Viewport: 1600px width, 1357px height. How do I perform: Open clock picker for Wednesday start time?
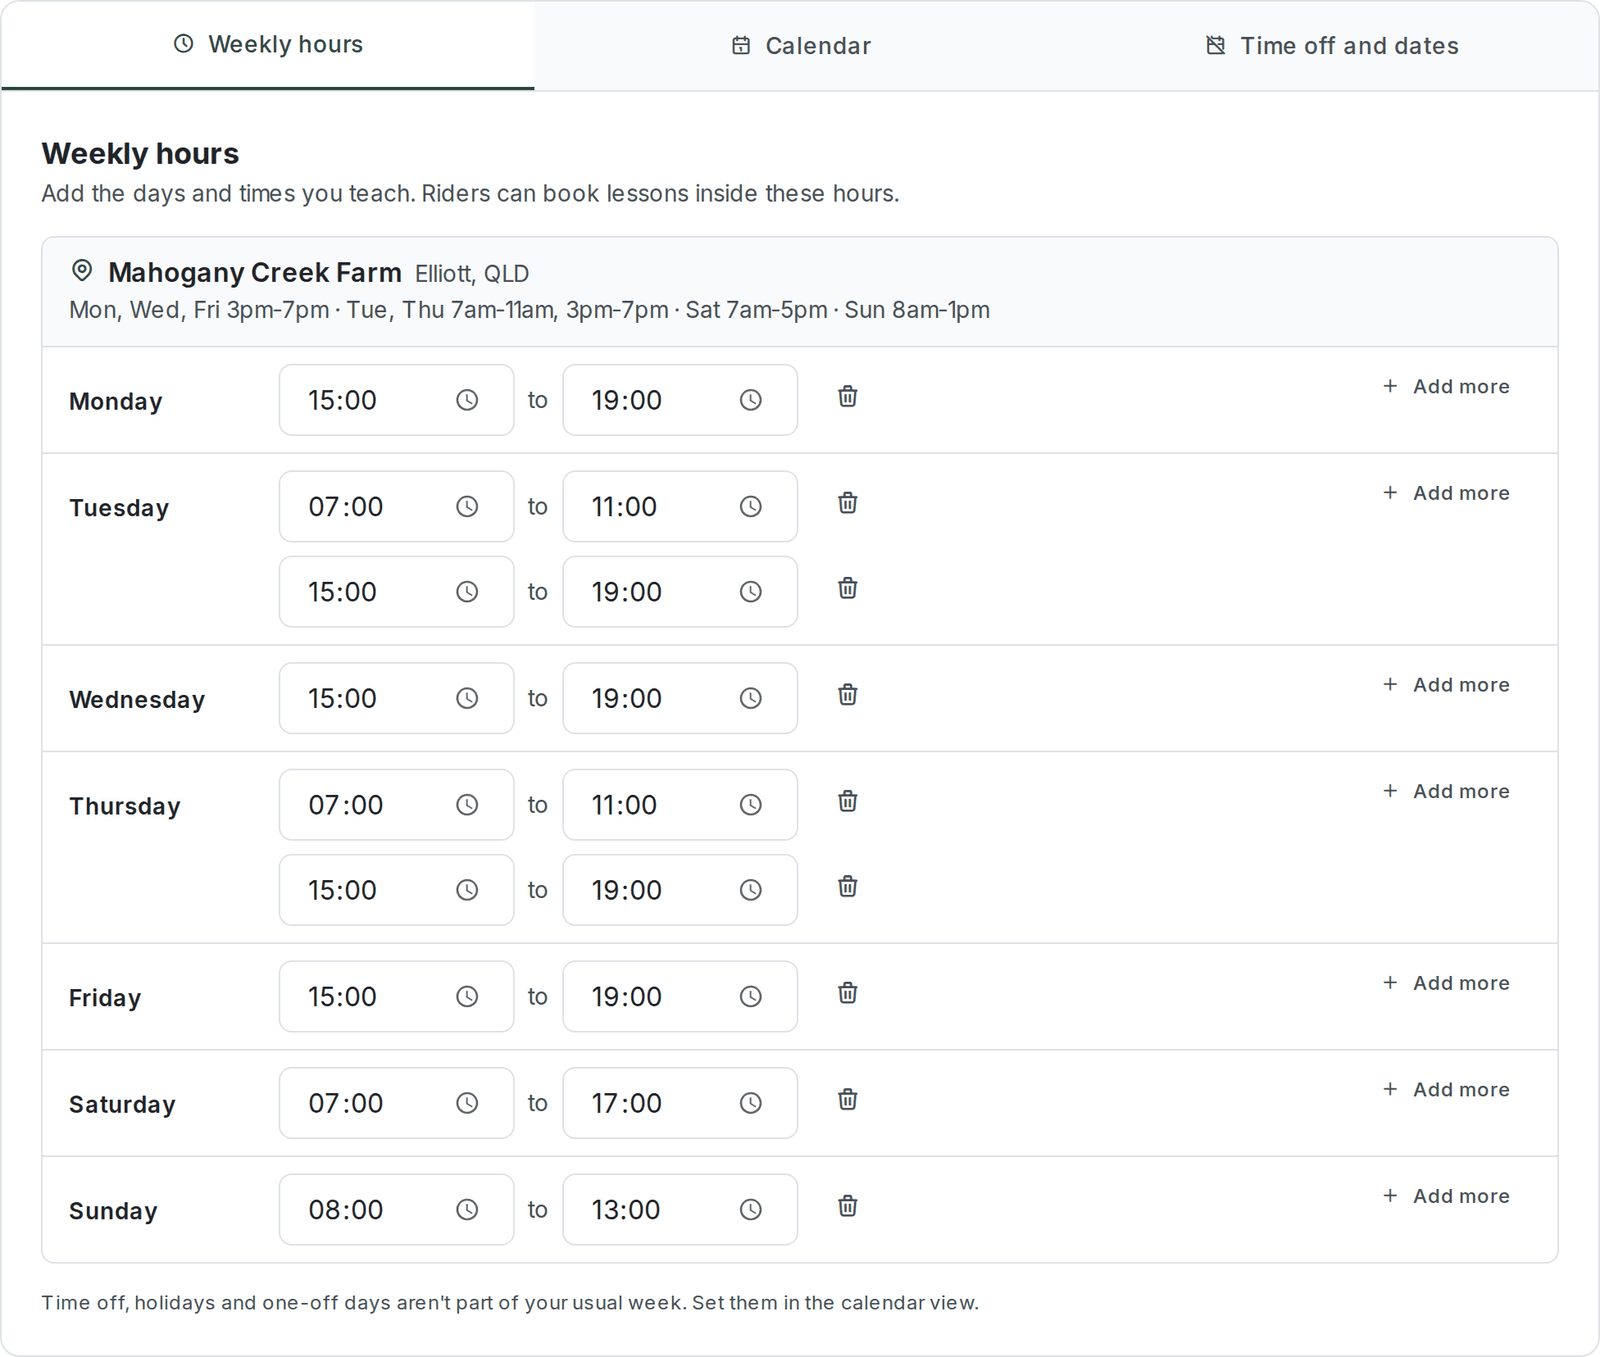[467, 698]
